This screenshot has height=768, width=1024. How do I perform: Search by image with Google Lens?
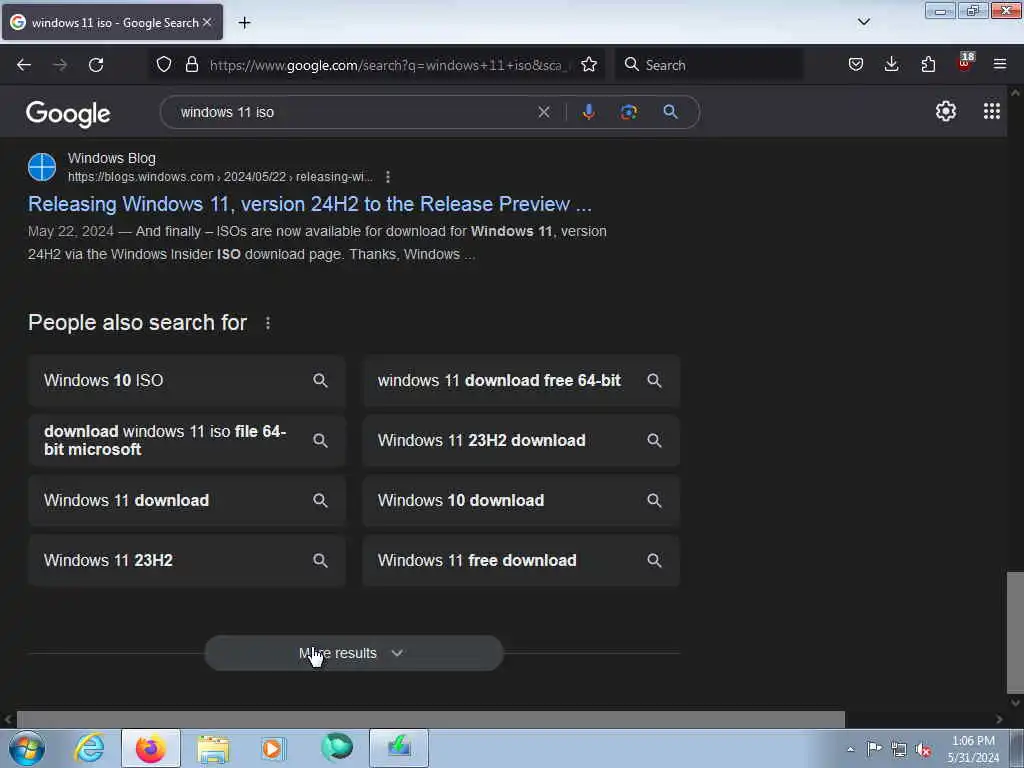pyautogui.click(x=628, y=112)
